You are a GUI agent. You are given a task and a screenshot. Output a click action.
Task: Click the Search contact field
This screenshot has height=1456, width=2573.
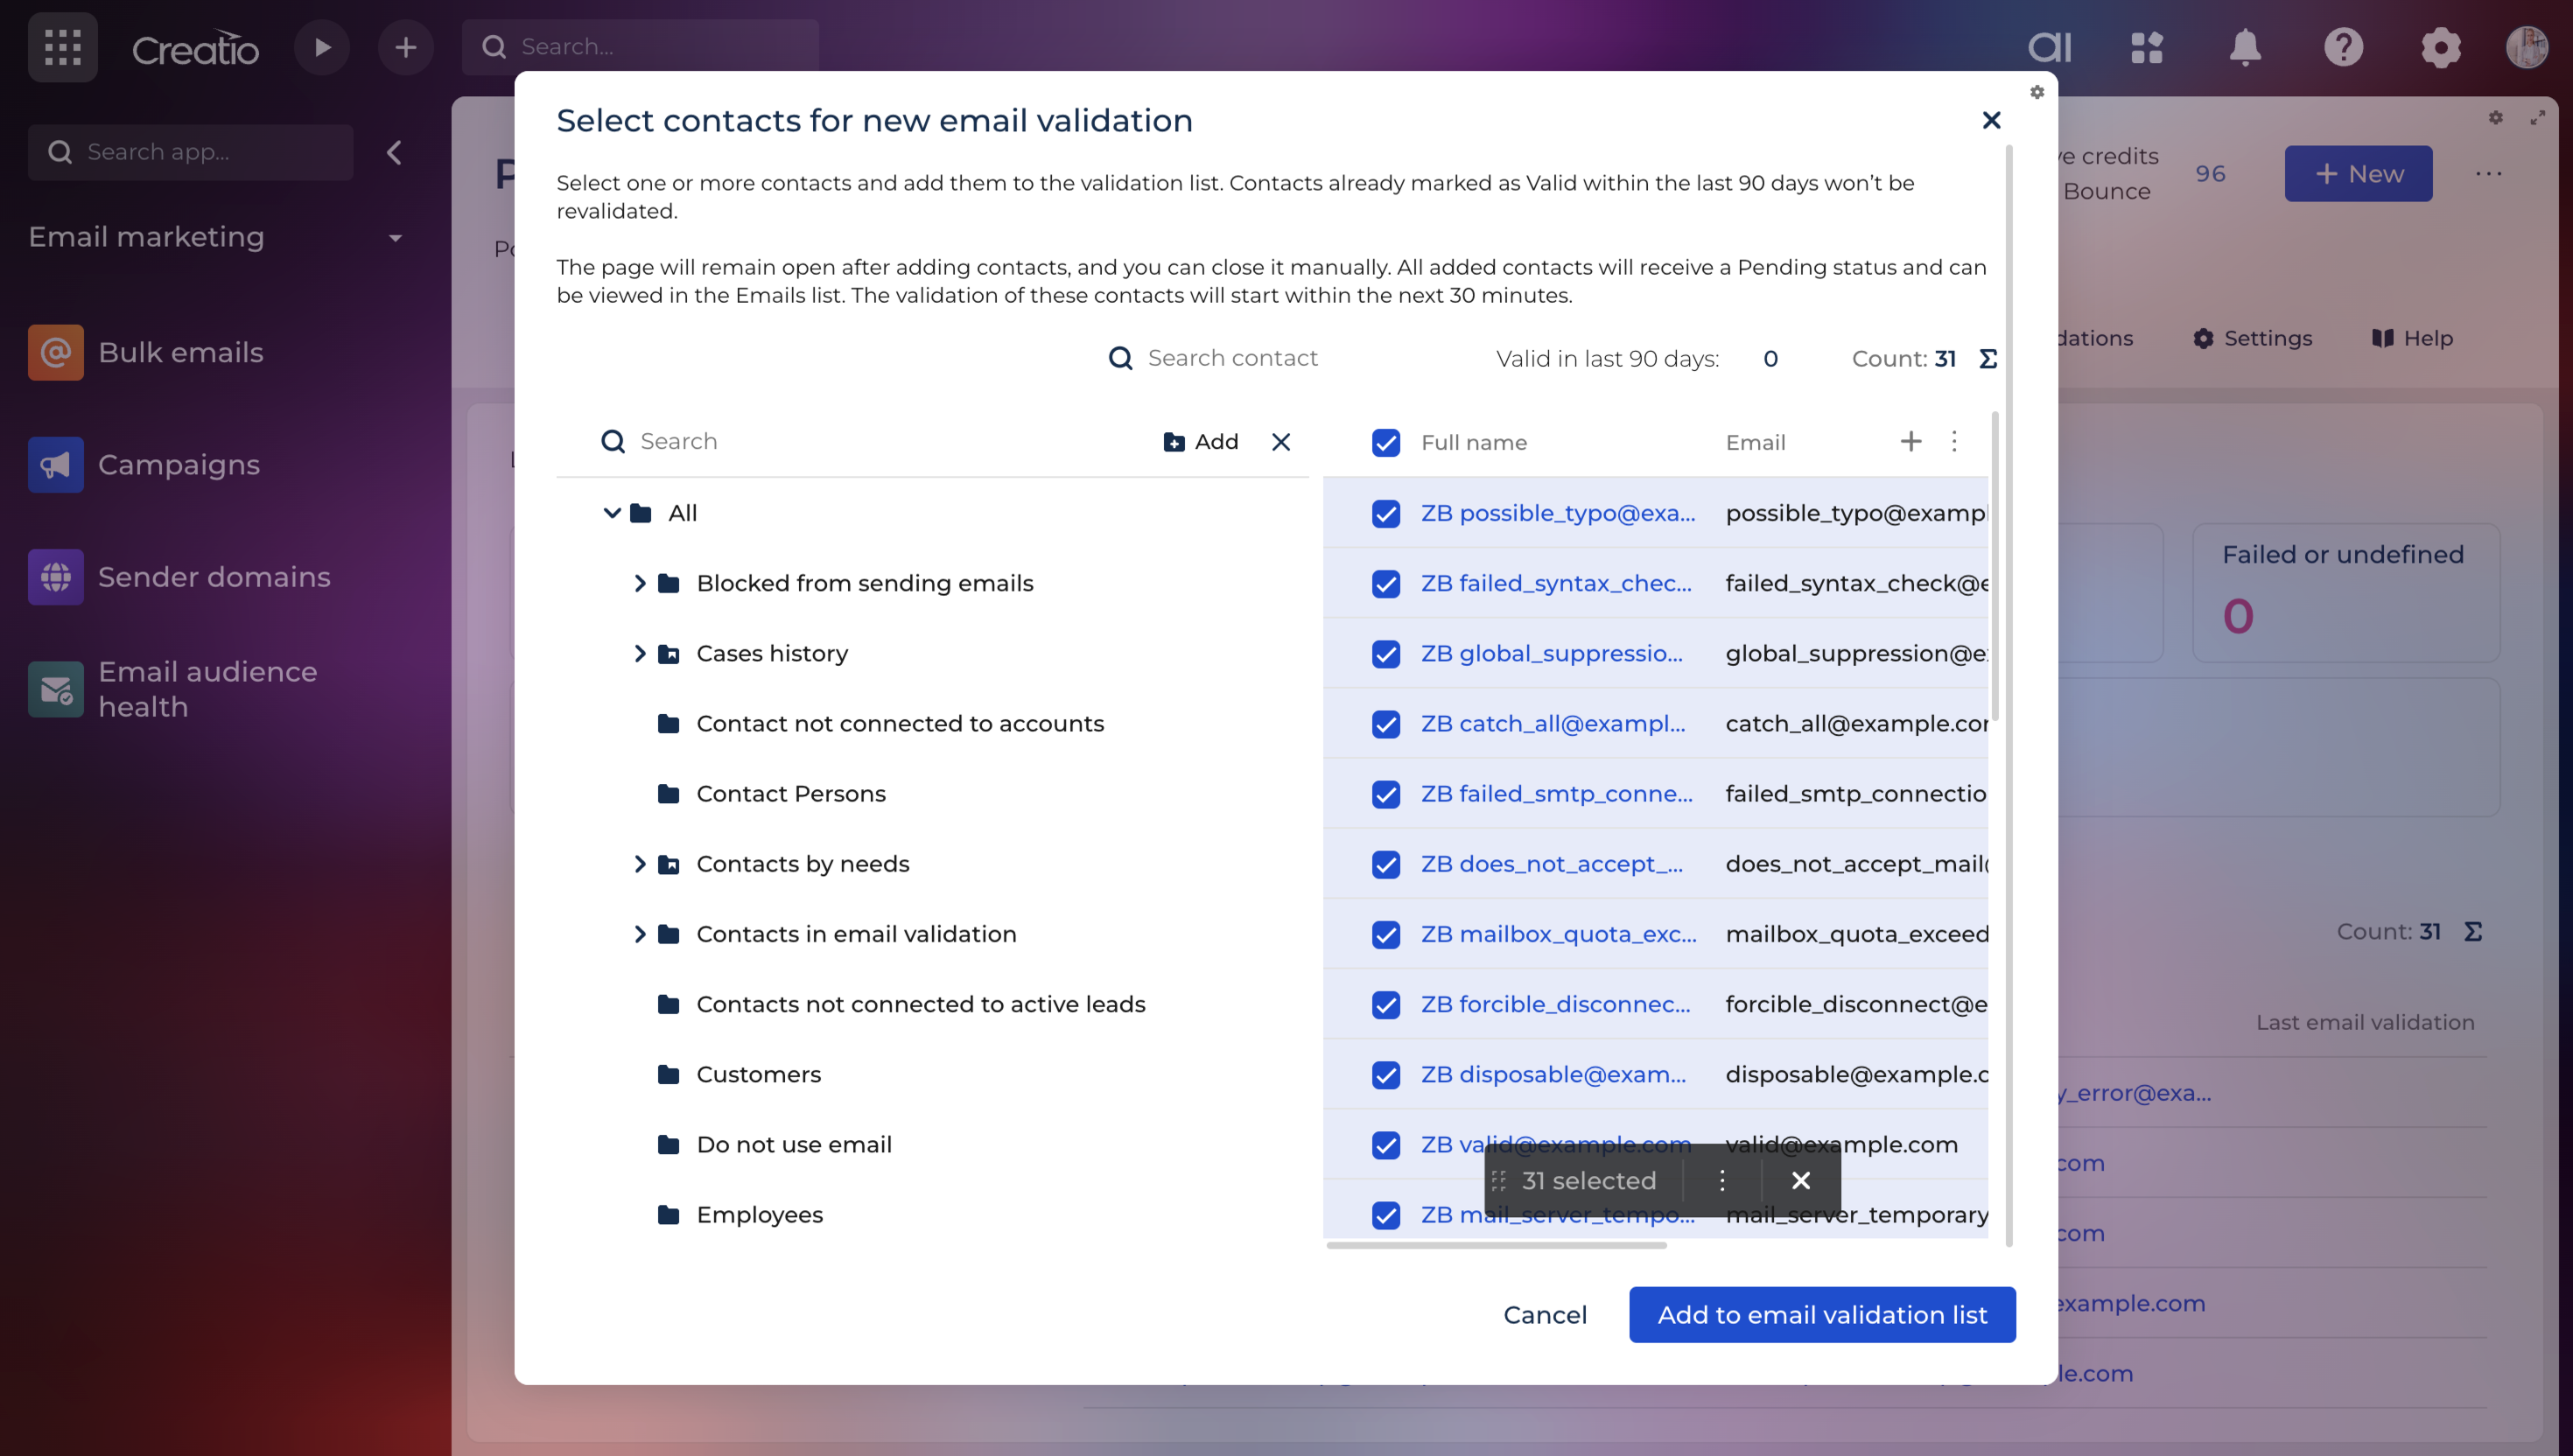tap(1232, 358)
